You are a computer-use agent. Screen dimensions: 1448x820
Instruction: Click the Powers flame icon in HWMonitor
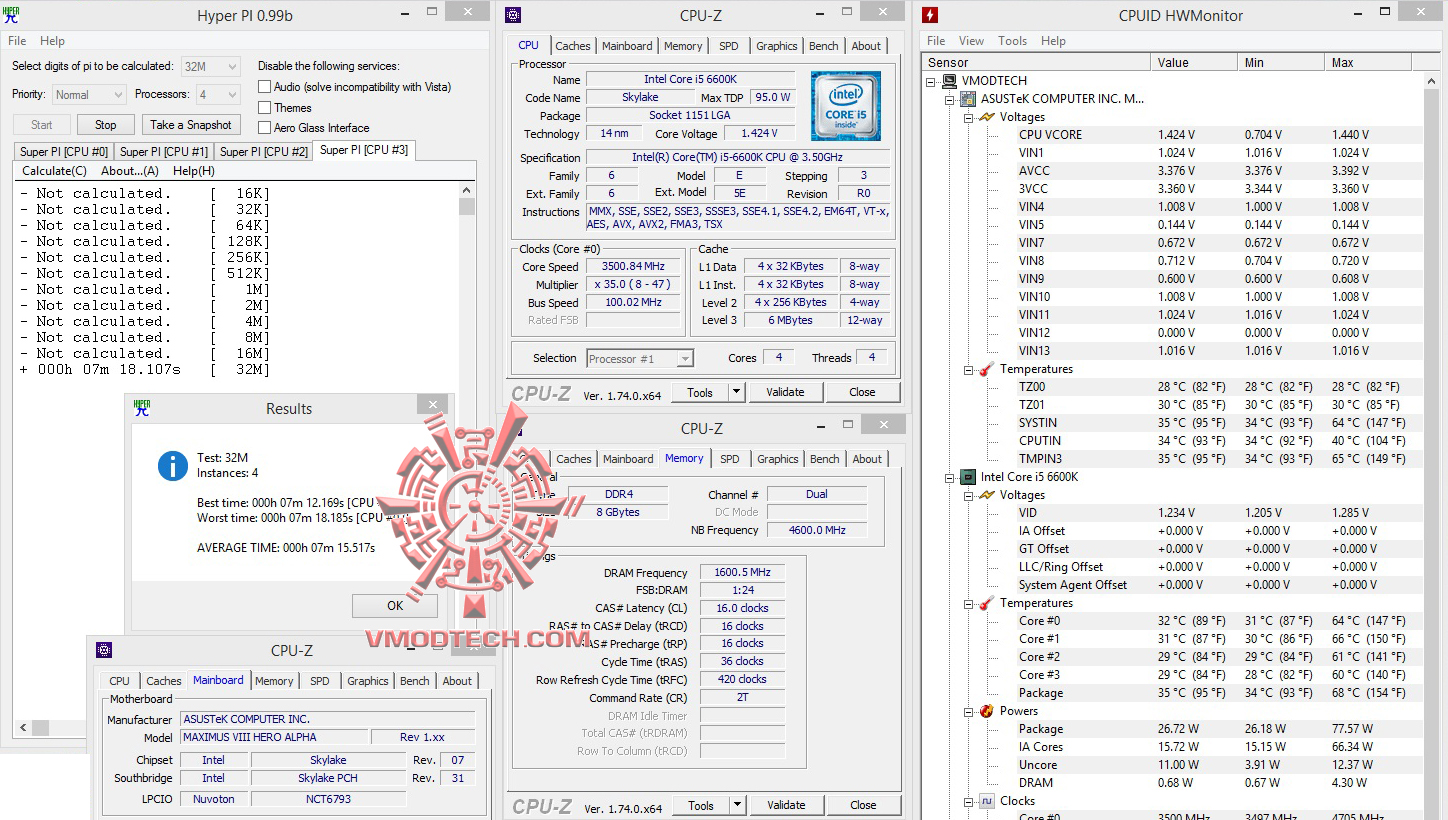coord(987,711)
